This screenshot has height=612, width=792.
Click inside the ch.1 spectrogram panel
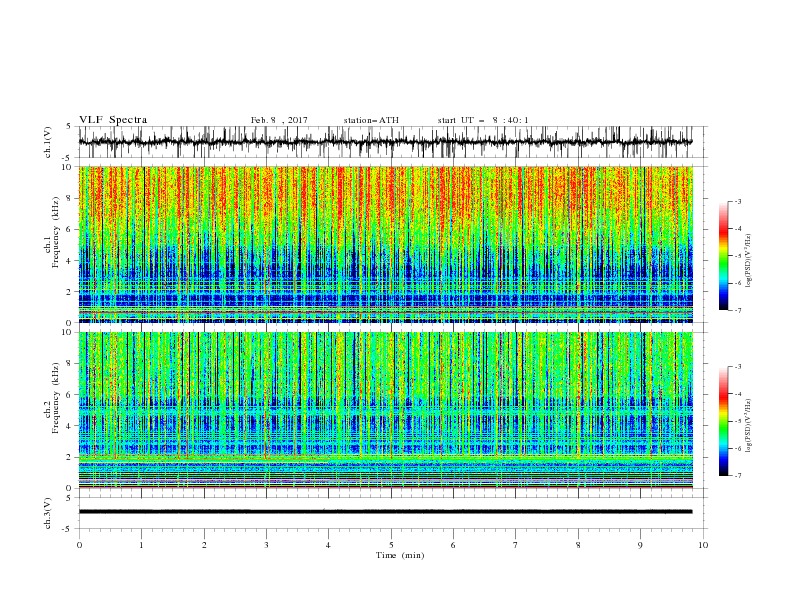386,244
